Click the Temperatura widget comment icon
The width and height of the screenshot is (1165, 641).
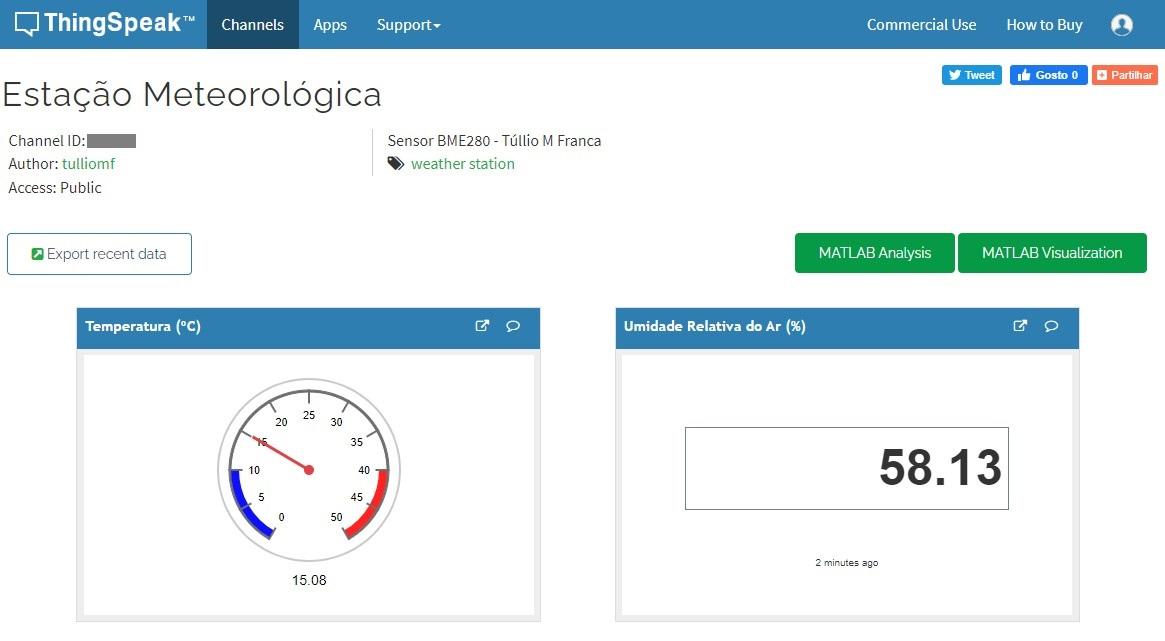click(513, 325)
